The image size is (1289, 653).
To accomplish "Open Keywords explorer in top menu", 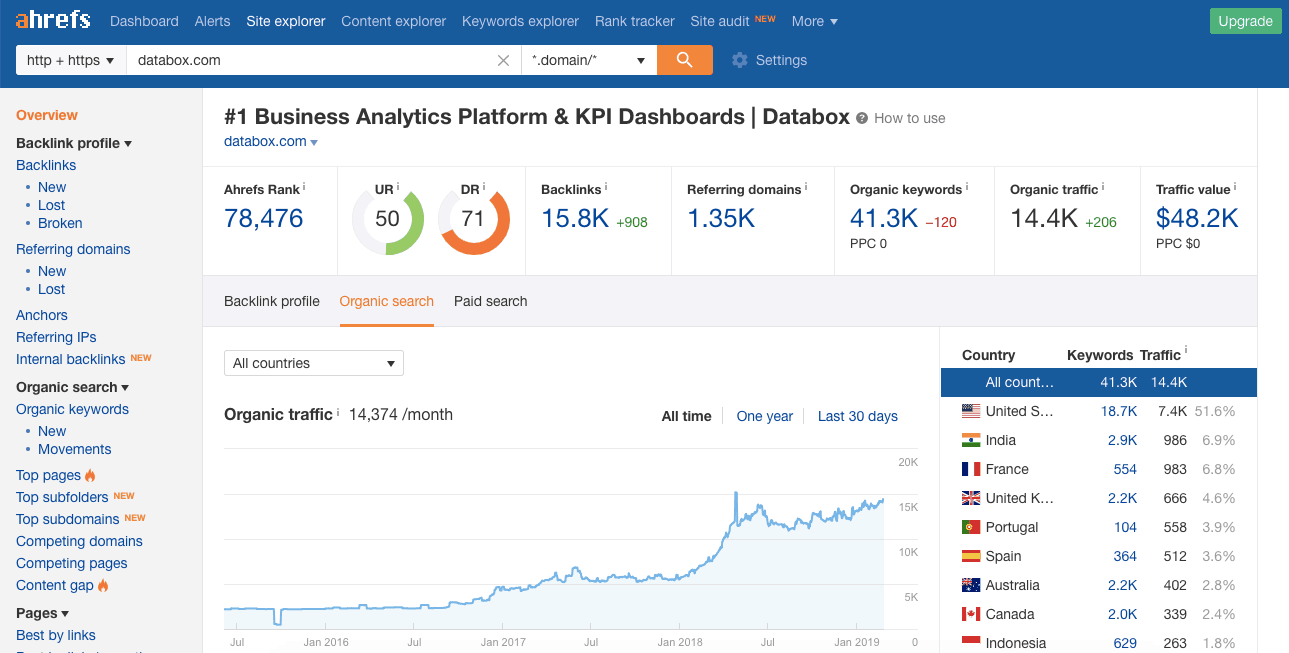I will pos(520,21).
